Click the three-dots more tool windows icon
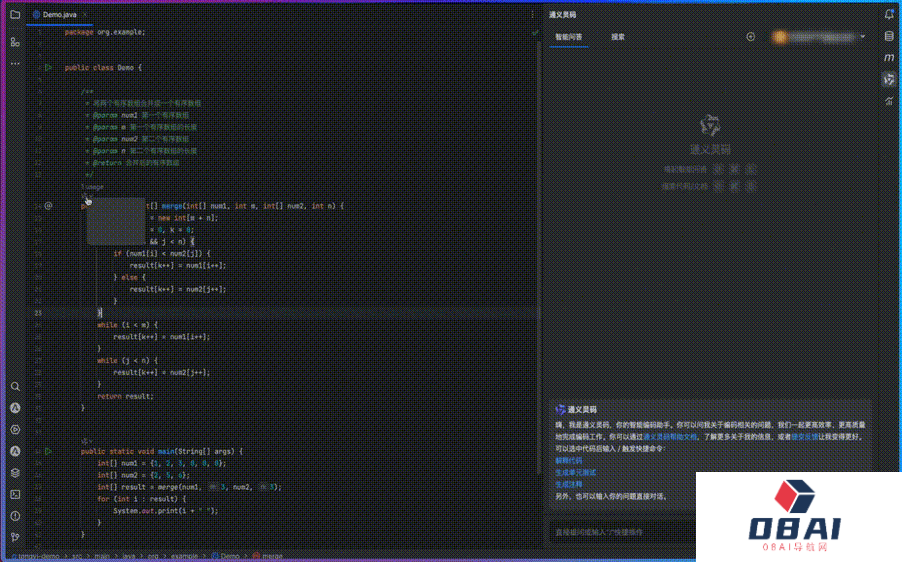Viewport: 902px width, 562px height. [15, 64]
